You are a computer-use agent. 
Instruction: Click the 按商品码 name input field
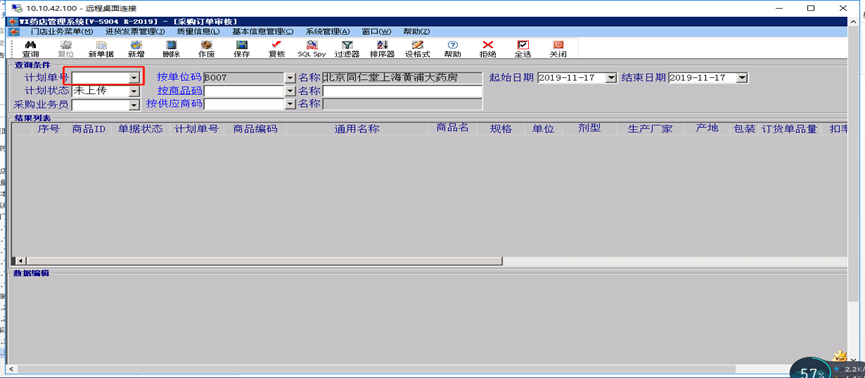[x=402, y=91]
